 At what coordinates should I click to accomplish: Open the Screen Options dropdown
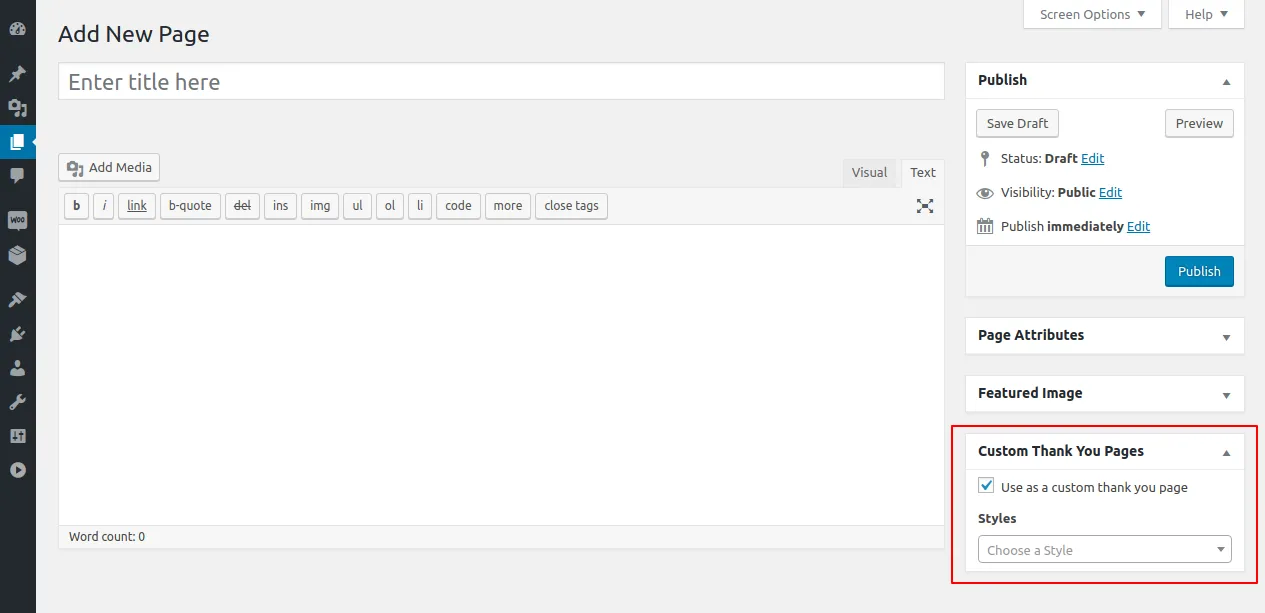click(x=1092, y=14)
